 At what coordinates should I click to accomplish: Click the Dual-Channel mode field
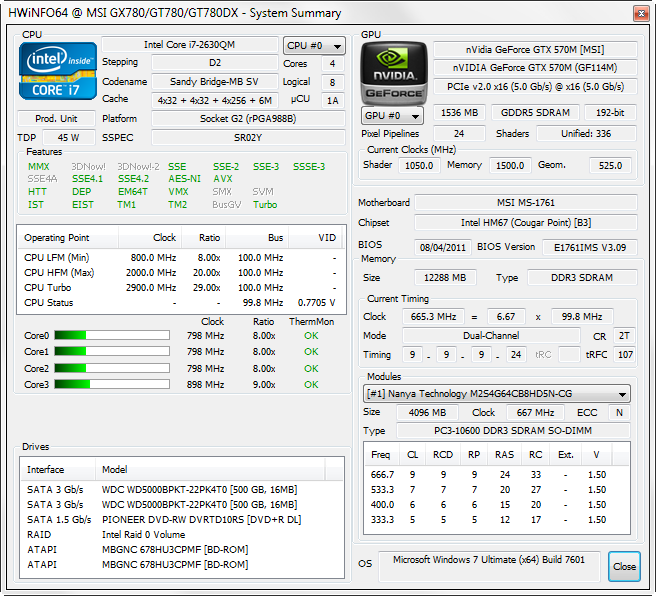(491, 335)
